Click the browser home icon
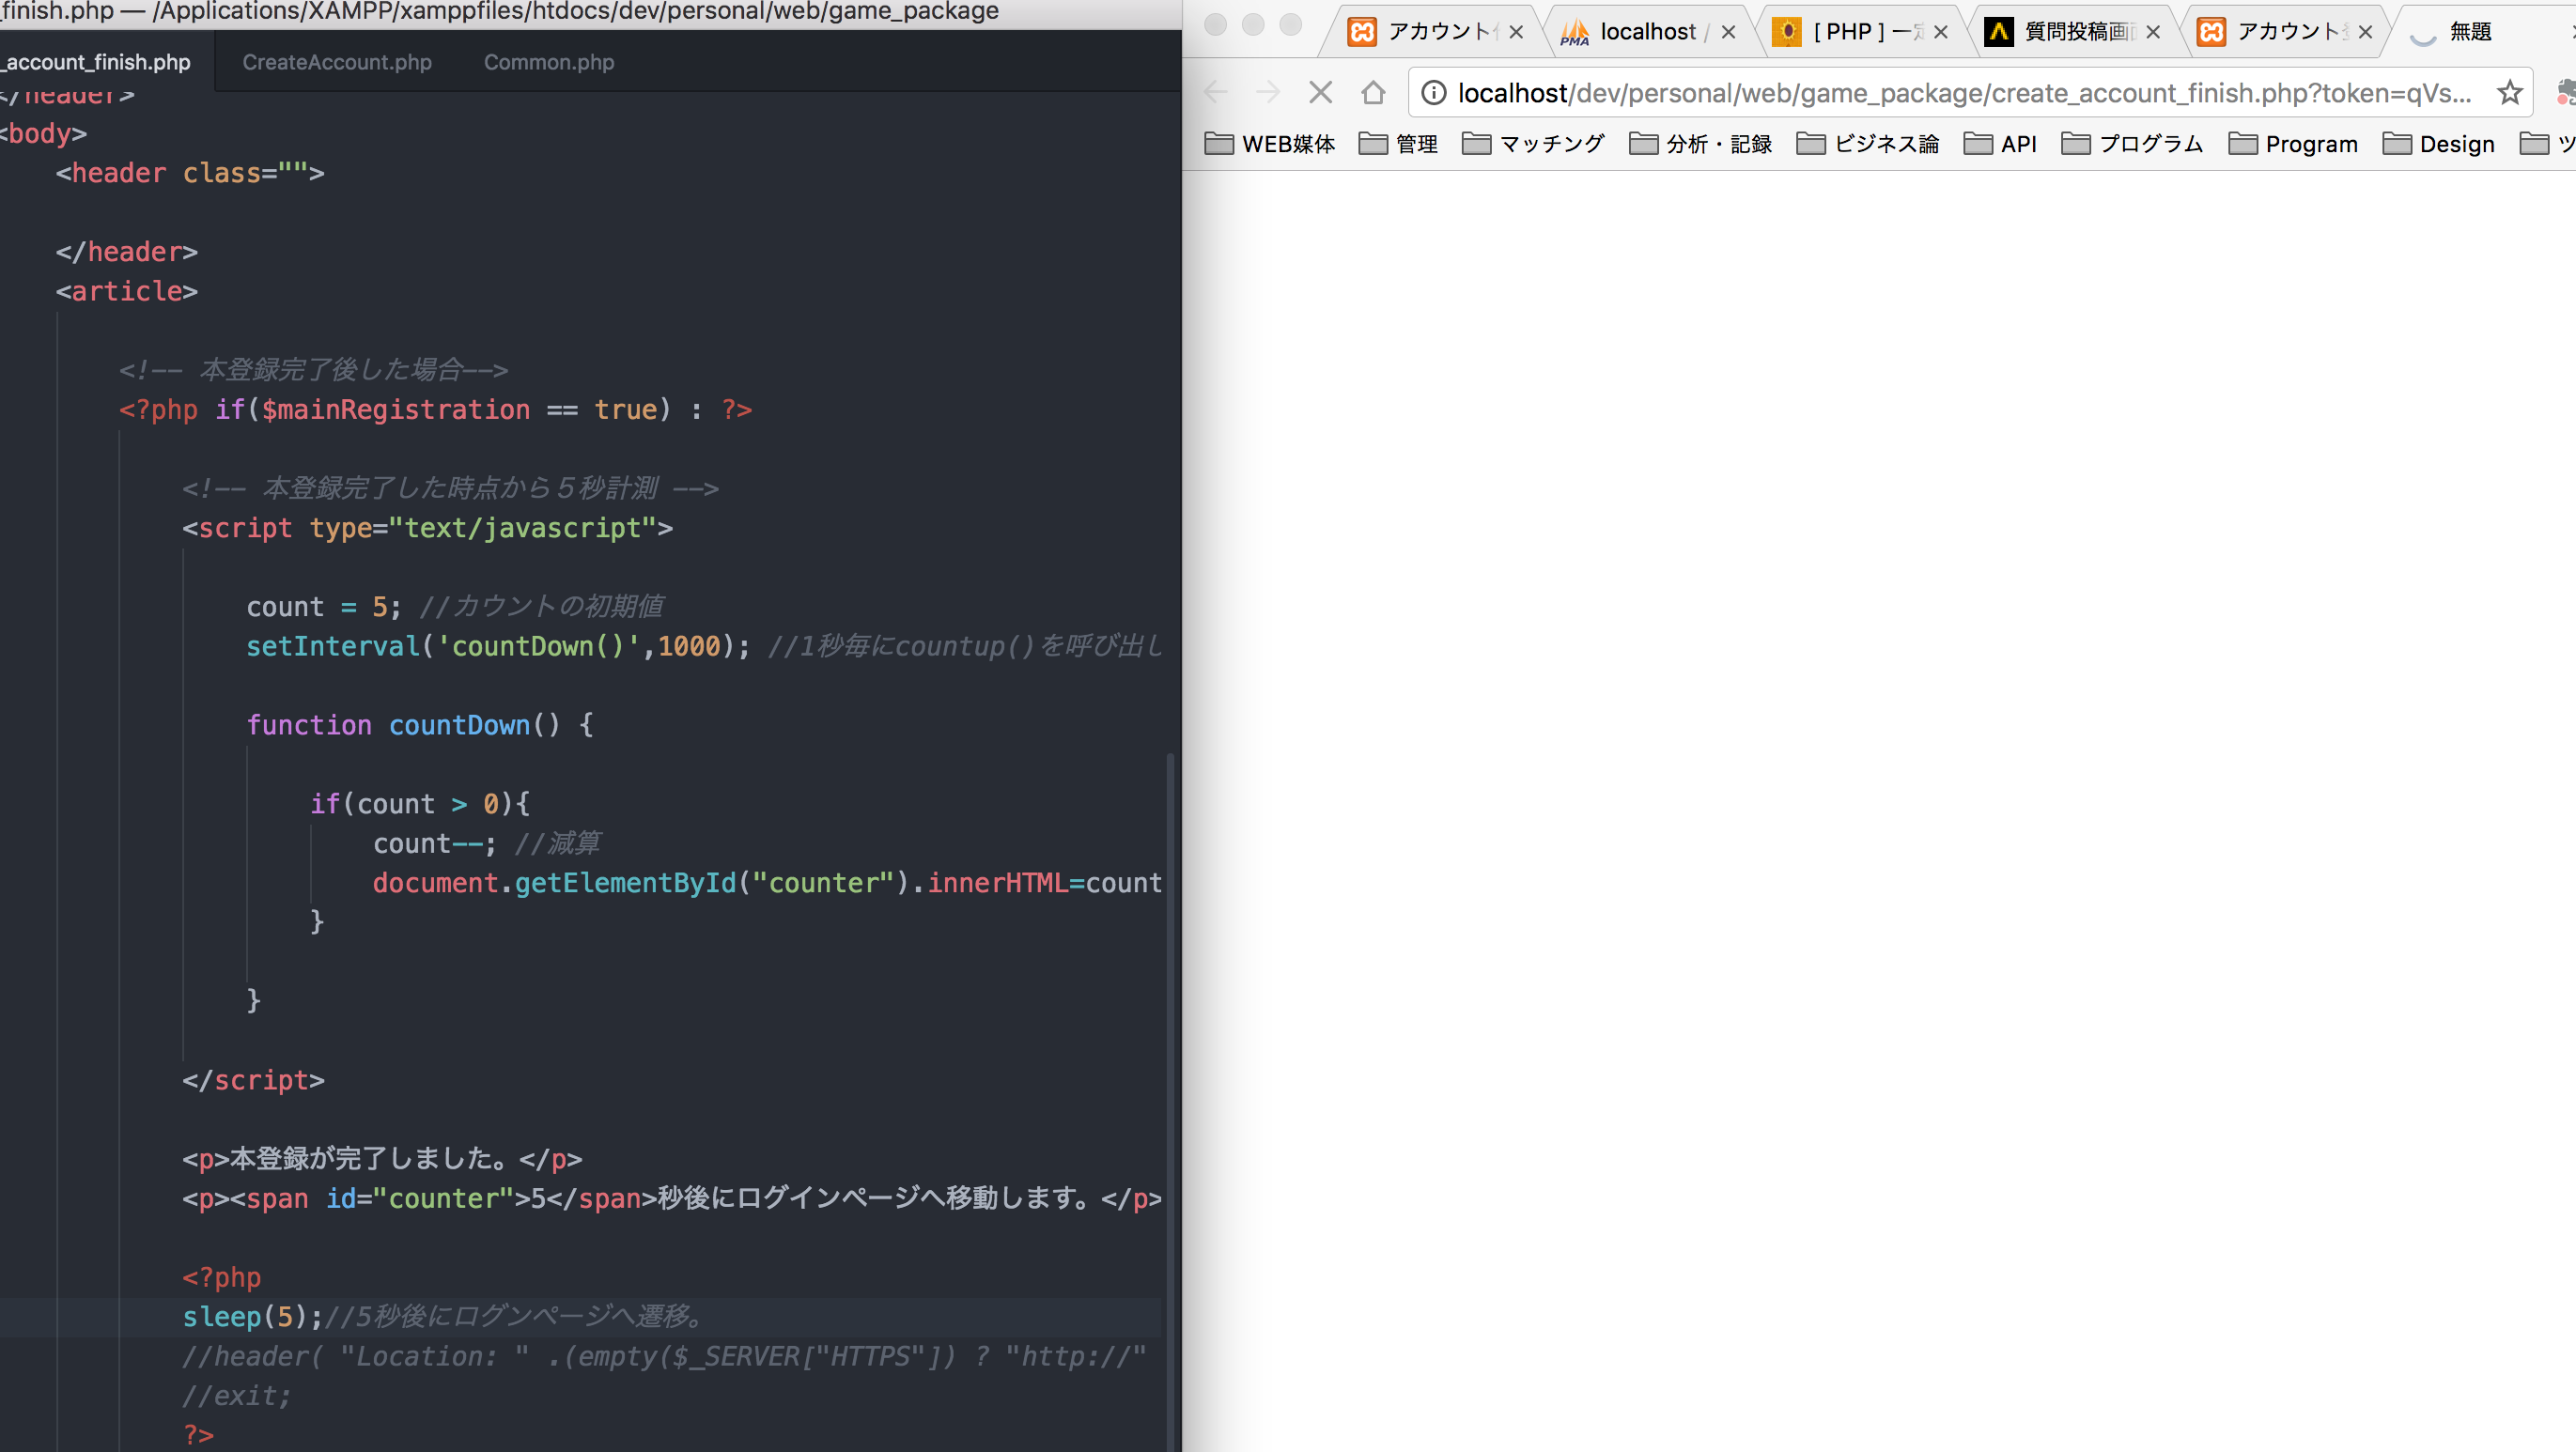Image resolution: width=2576 pixels, height=1452 pixels. [1373, 93]
